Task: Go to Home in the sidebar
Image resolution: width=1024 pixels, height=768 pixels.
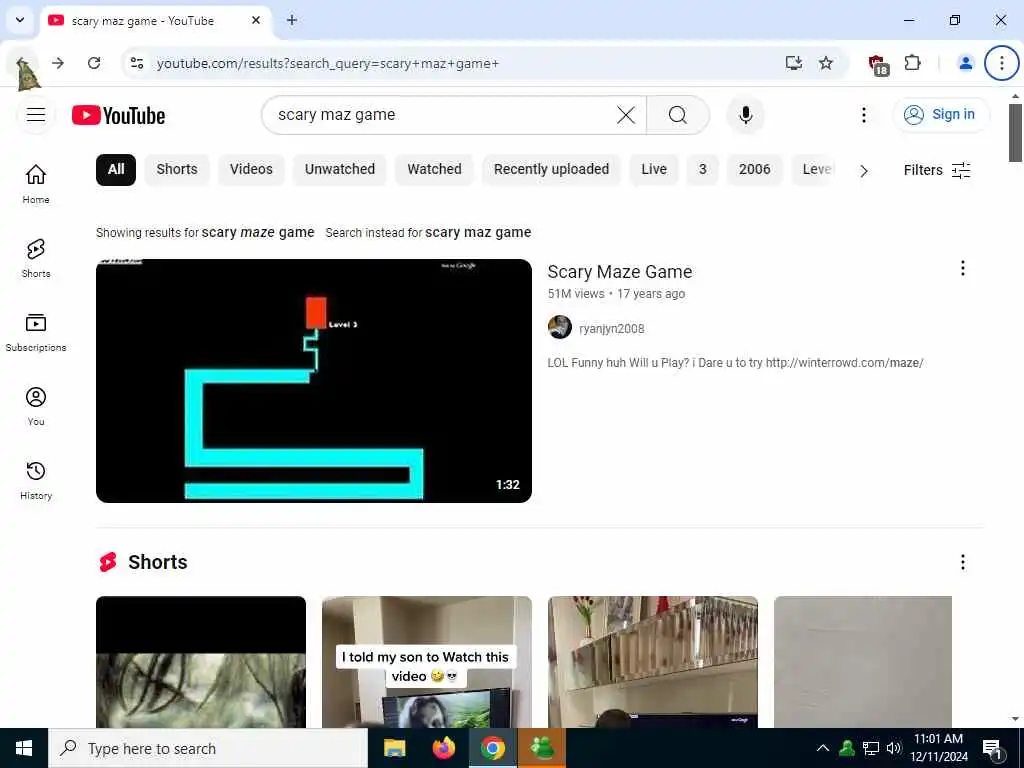Action: coord(36,184)
